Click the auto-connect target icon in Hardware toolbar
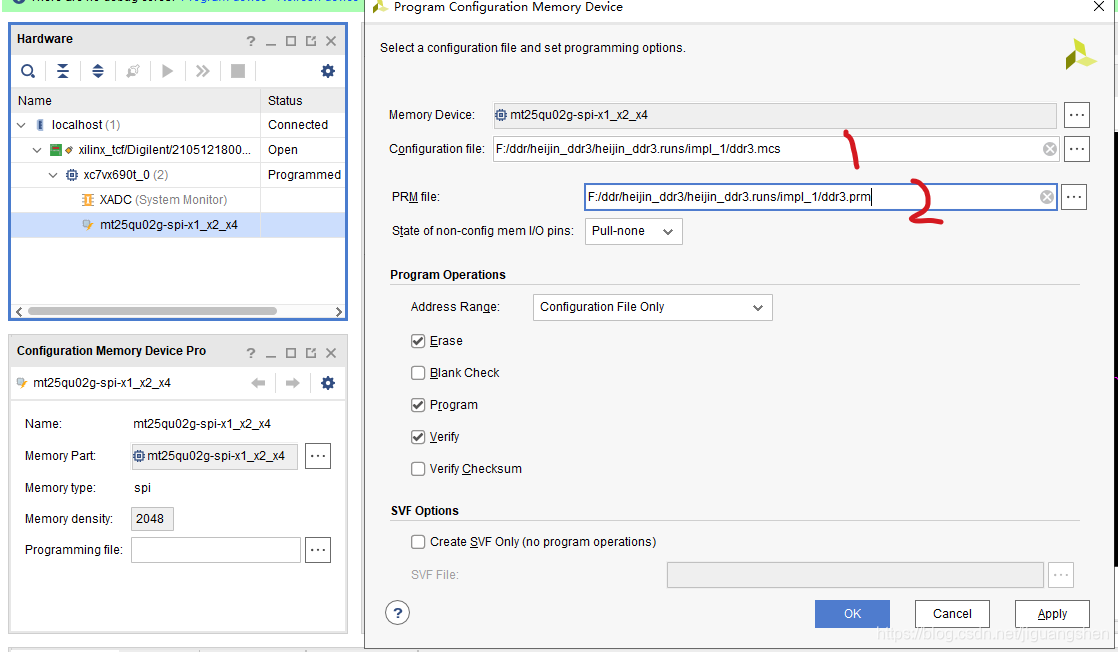1118x652 pixels. point(133,71)
